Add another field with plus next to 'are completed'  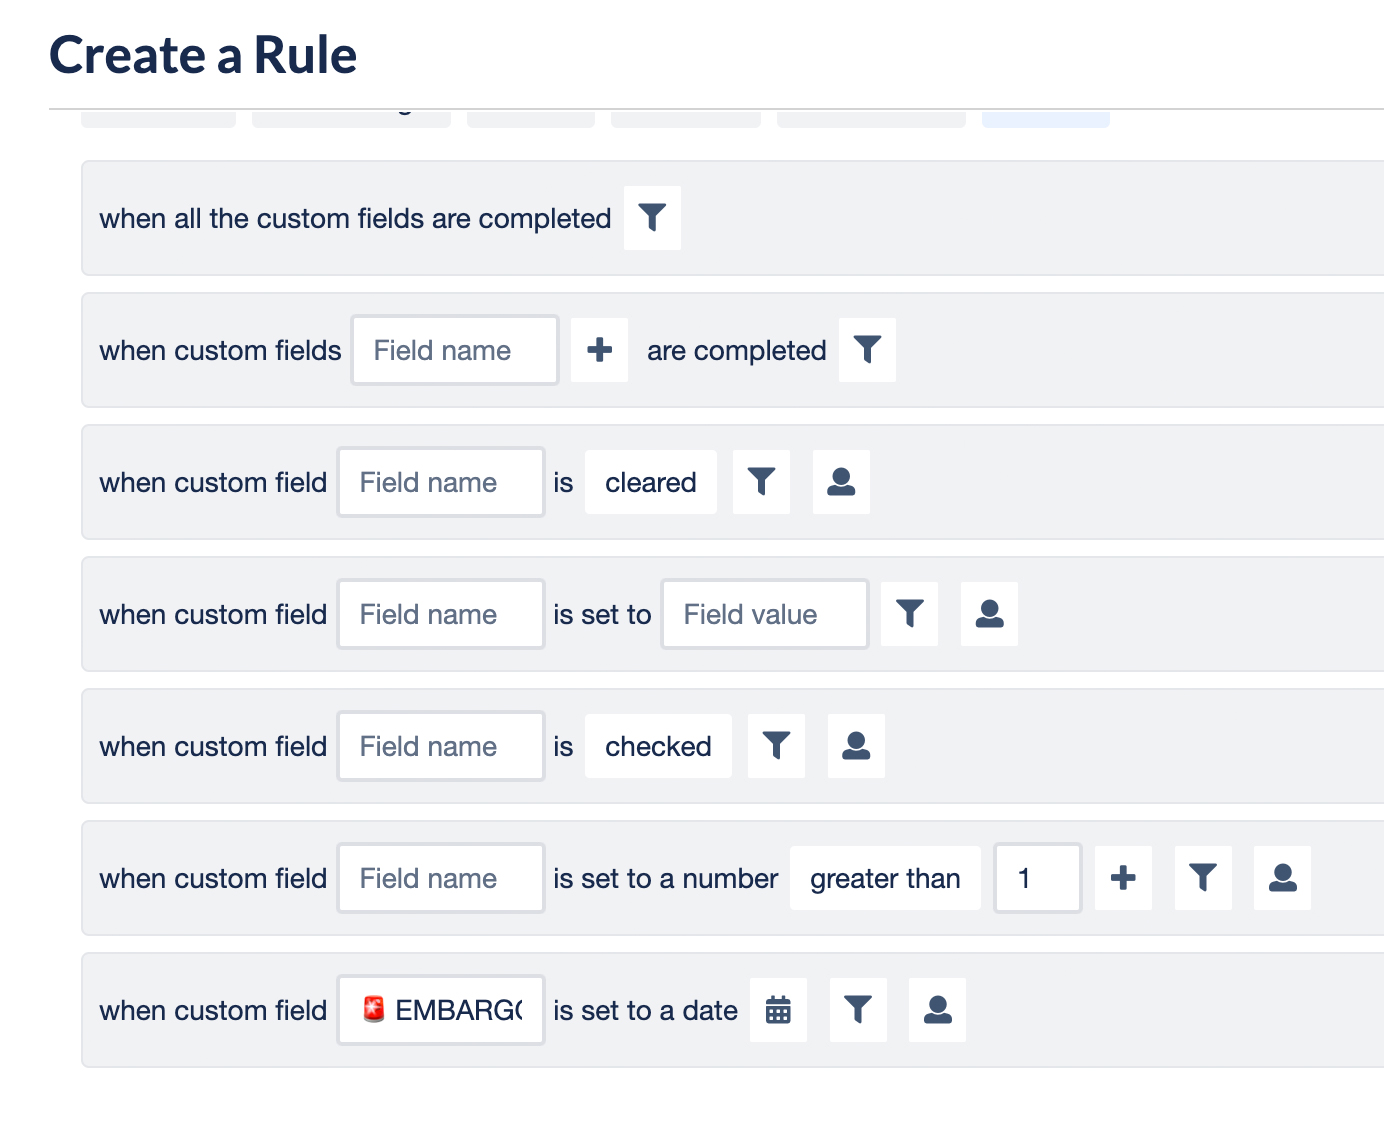599,350
